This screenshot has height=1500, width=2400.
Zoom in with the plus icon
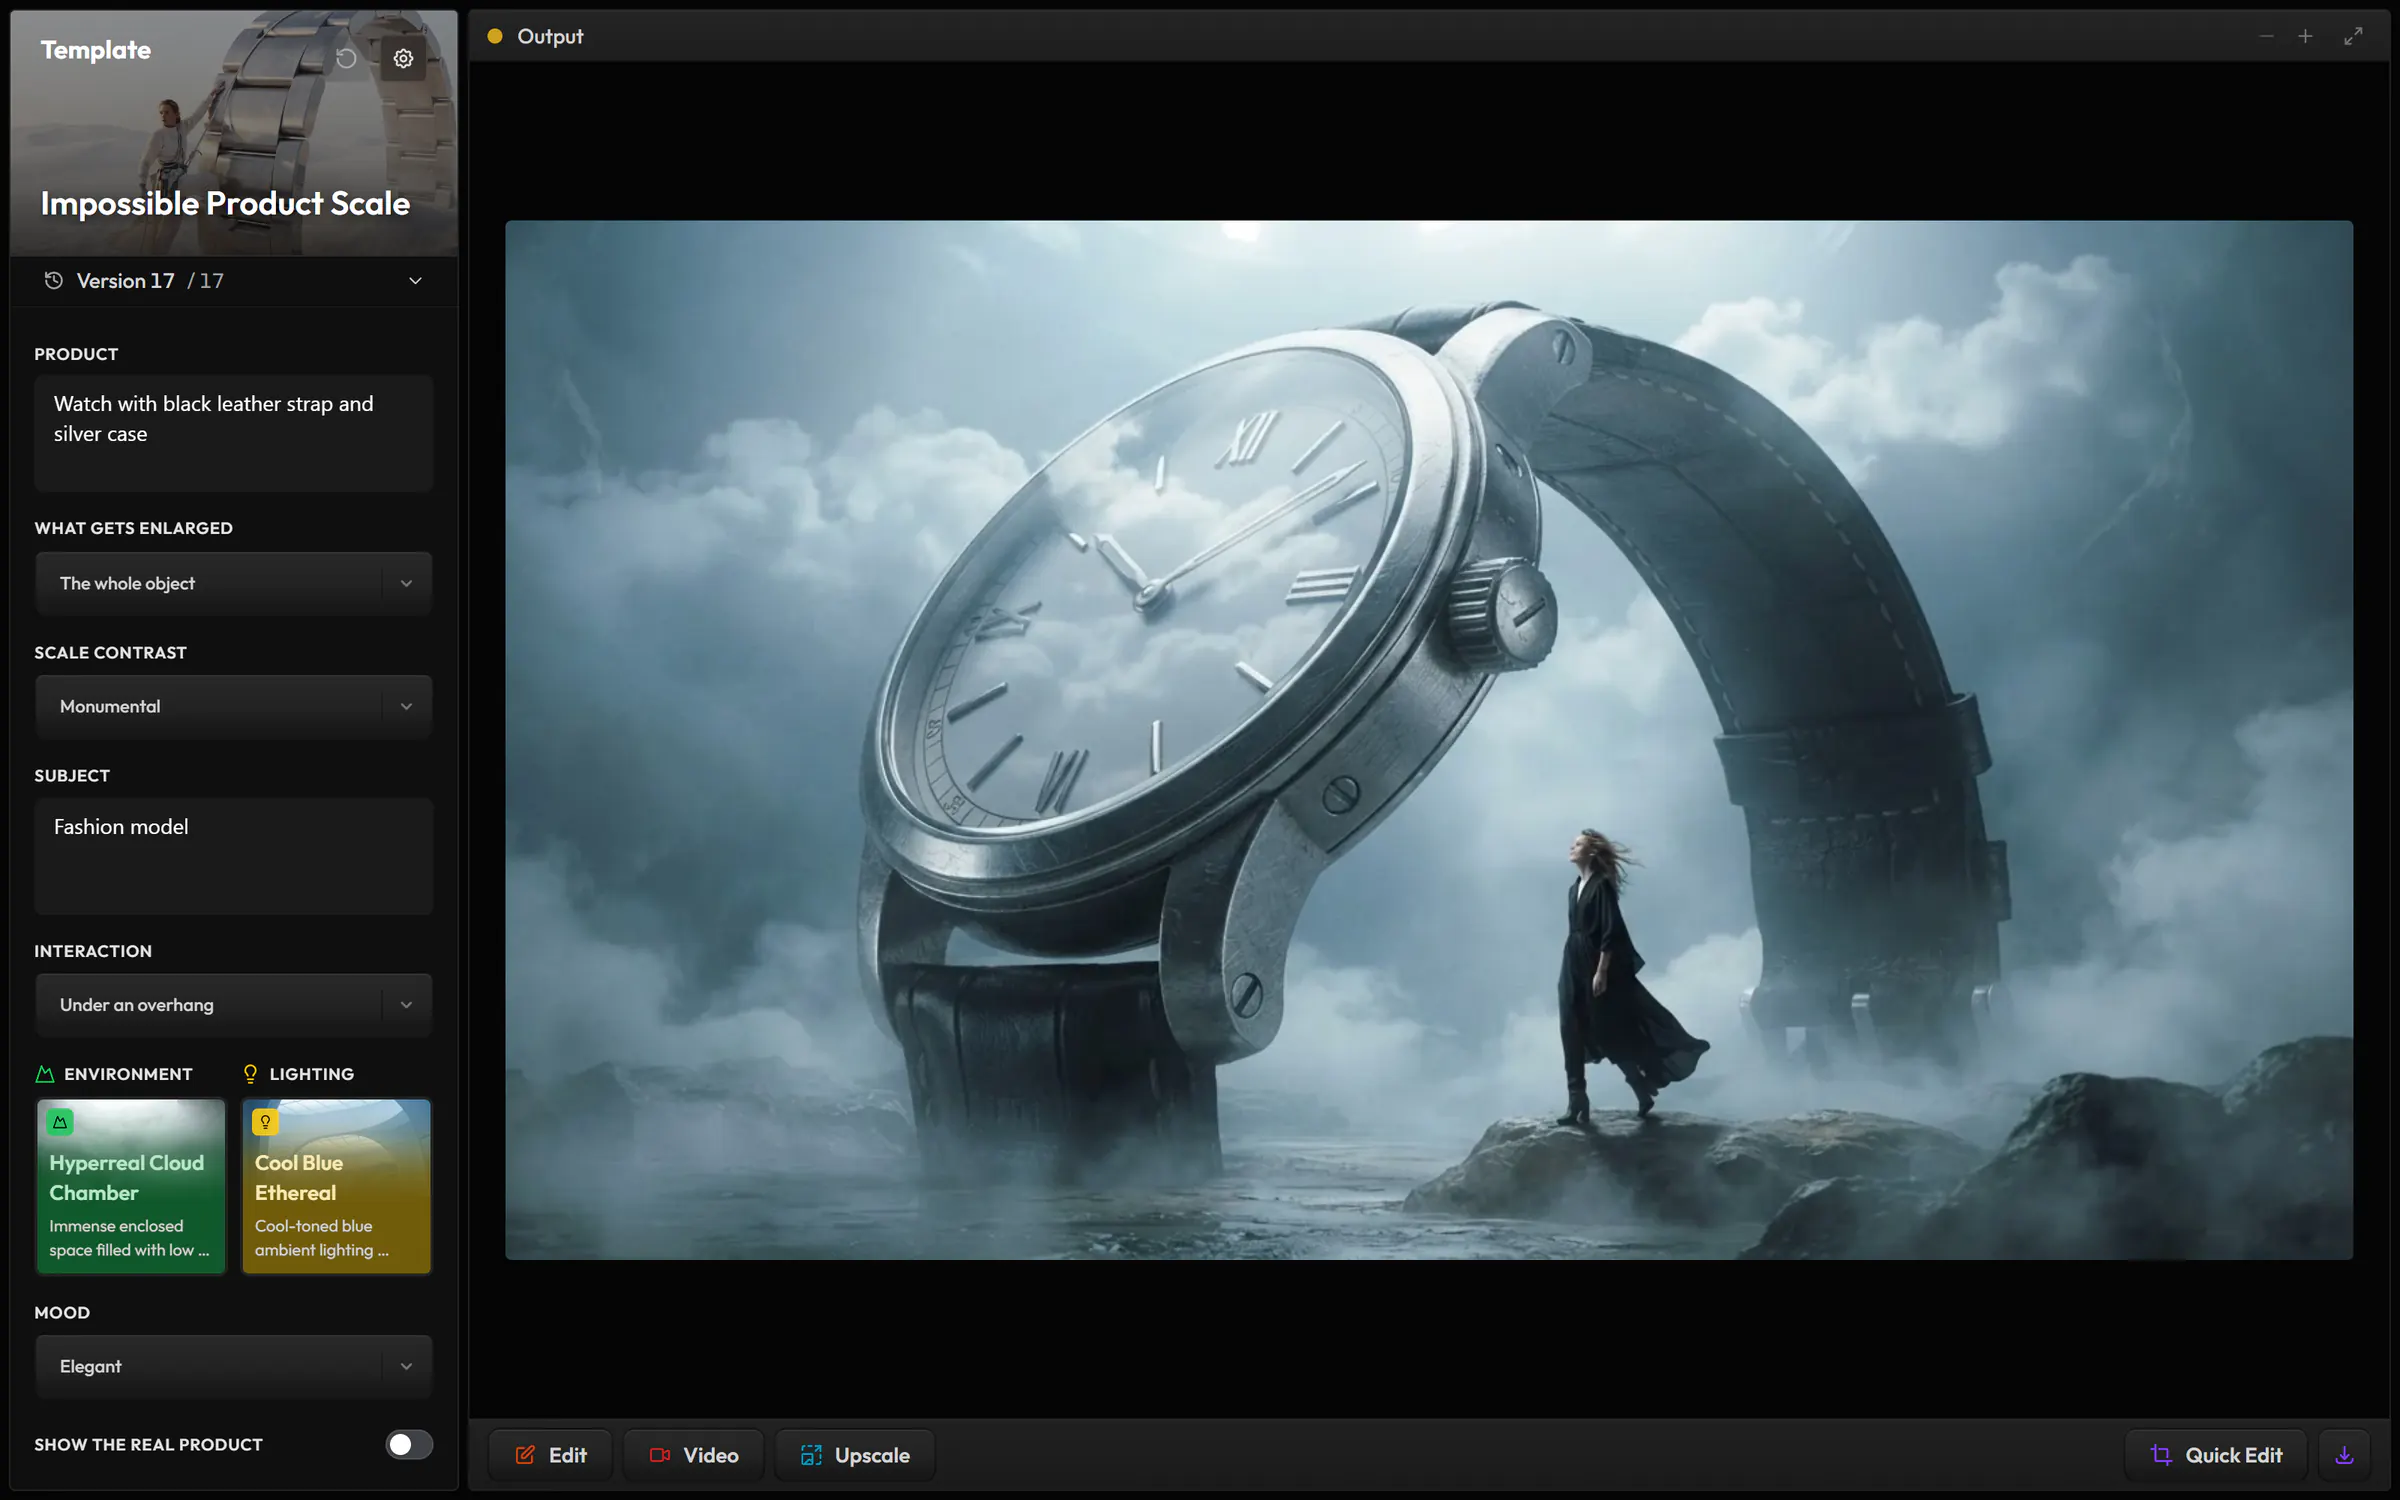tap(2305, 36)
